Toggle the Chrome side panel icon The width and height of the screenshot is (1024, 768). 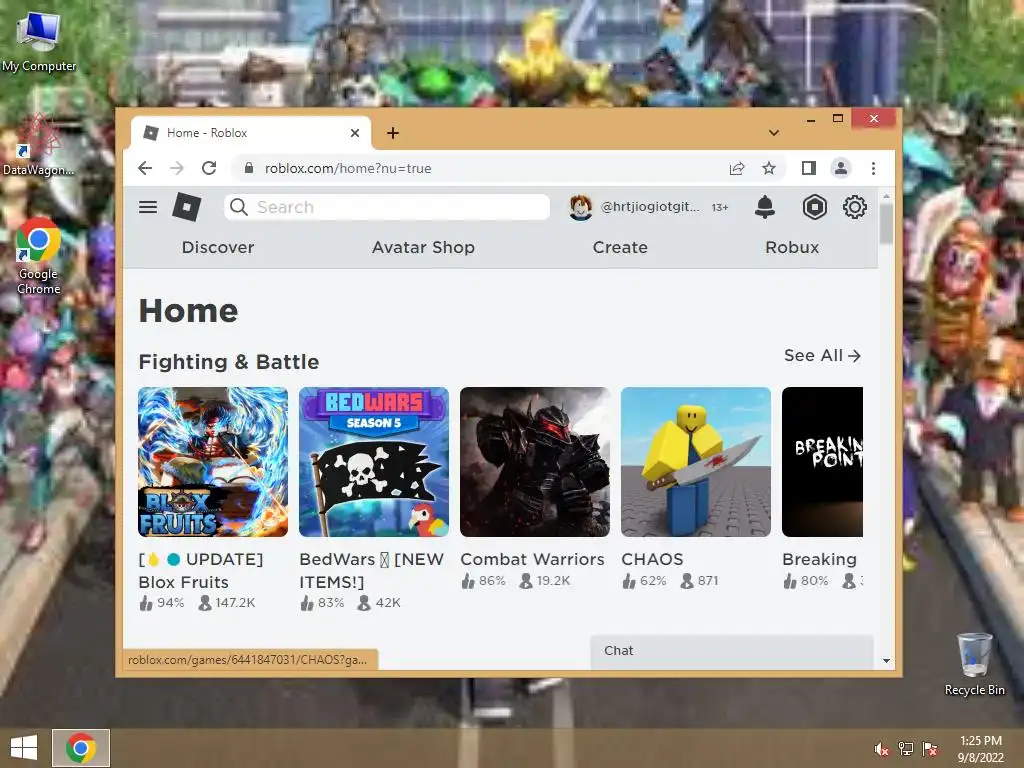pyautogui.click(x=808, y=168)
